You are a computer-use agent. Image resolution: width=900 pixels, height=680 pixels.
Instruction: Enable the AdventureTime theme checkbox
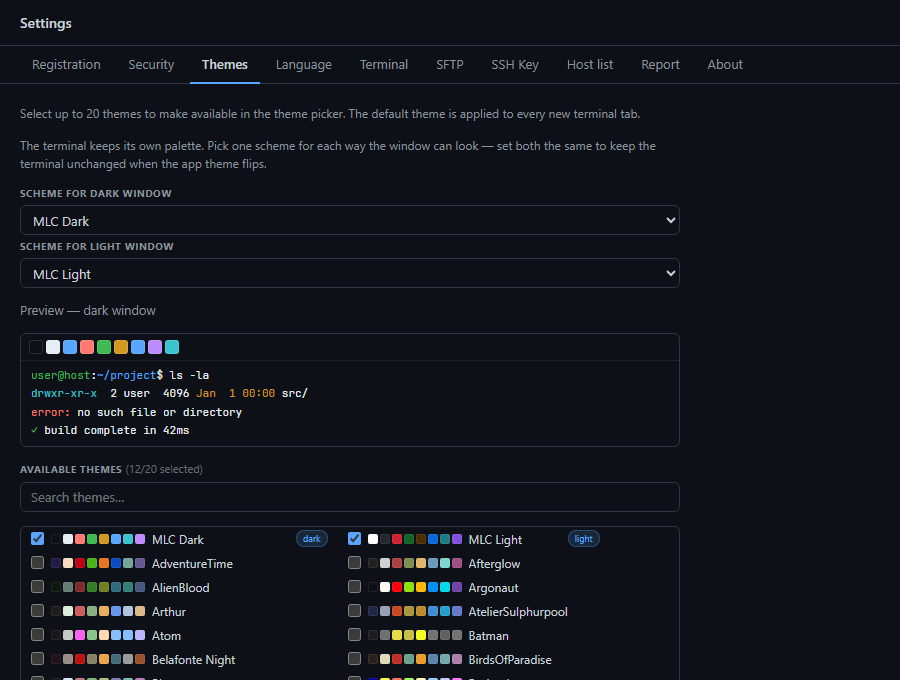coord(37,563)
